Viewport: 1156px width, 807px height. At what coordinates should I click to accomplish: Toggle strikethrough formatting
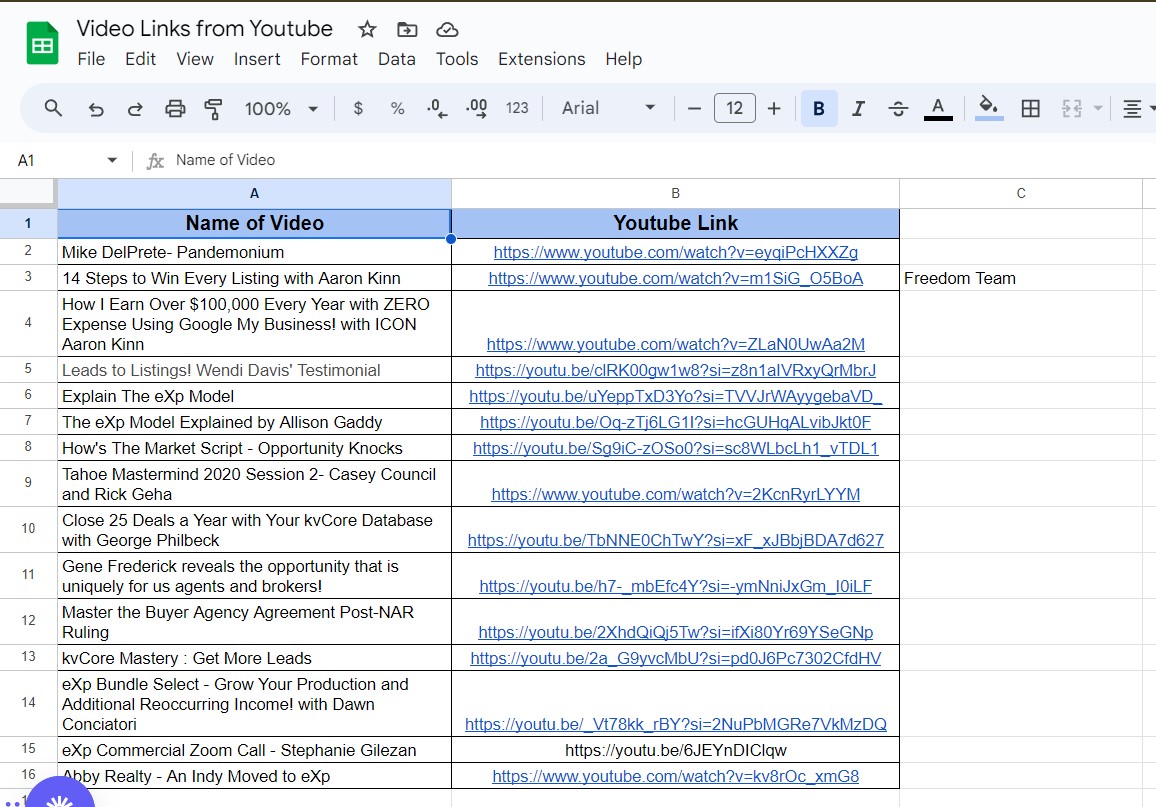click(x=898, y=109)
